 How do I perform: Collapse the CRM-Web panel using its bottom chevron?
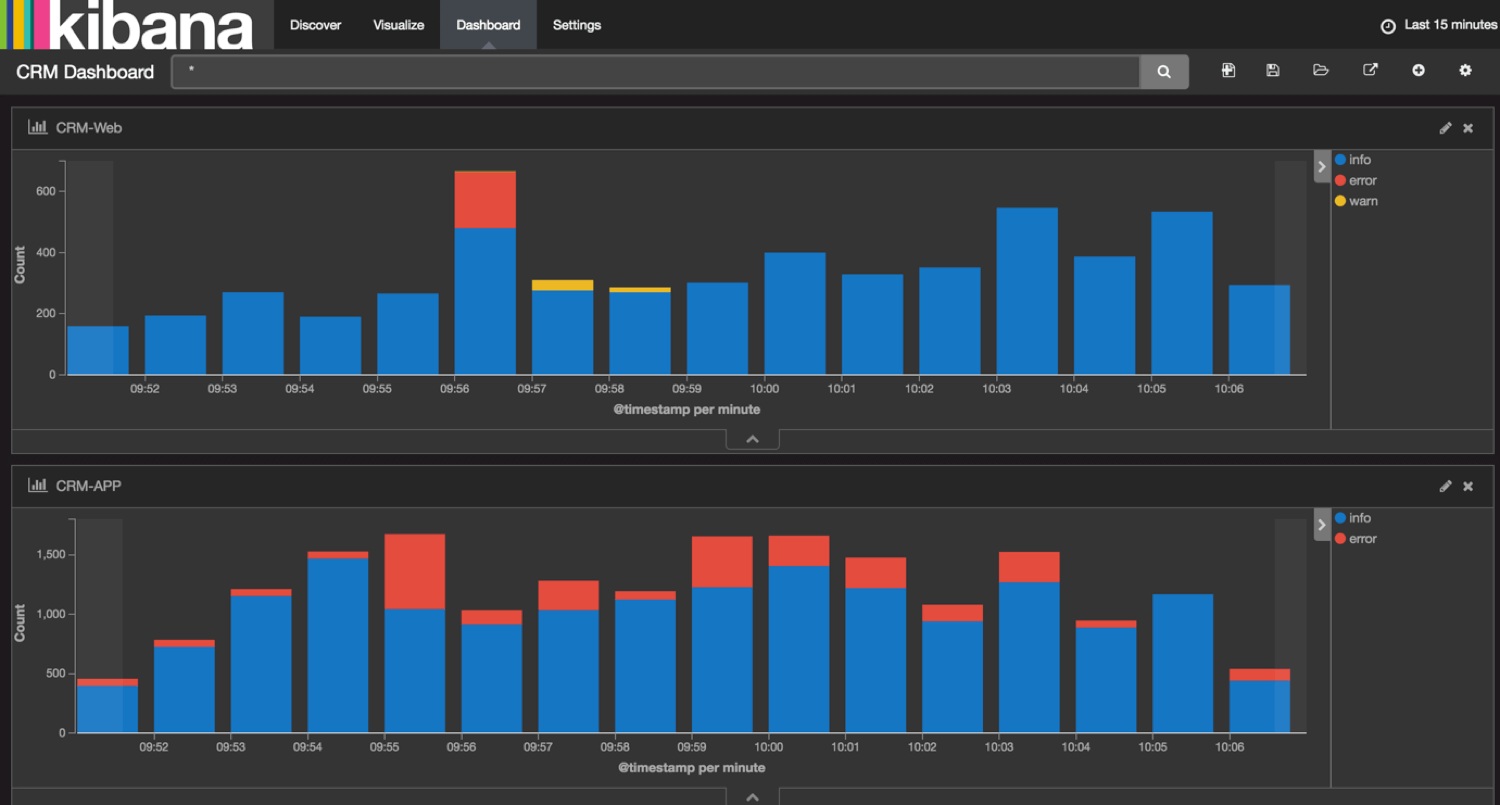click(x=752, y=438)
